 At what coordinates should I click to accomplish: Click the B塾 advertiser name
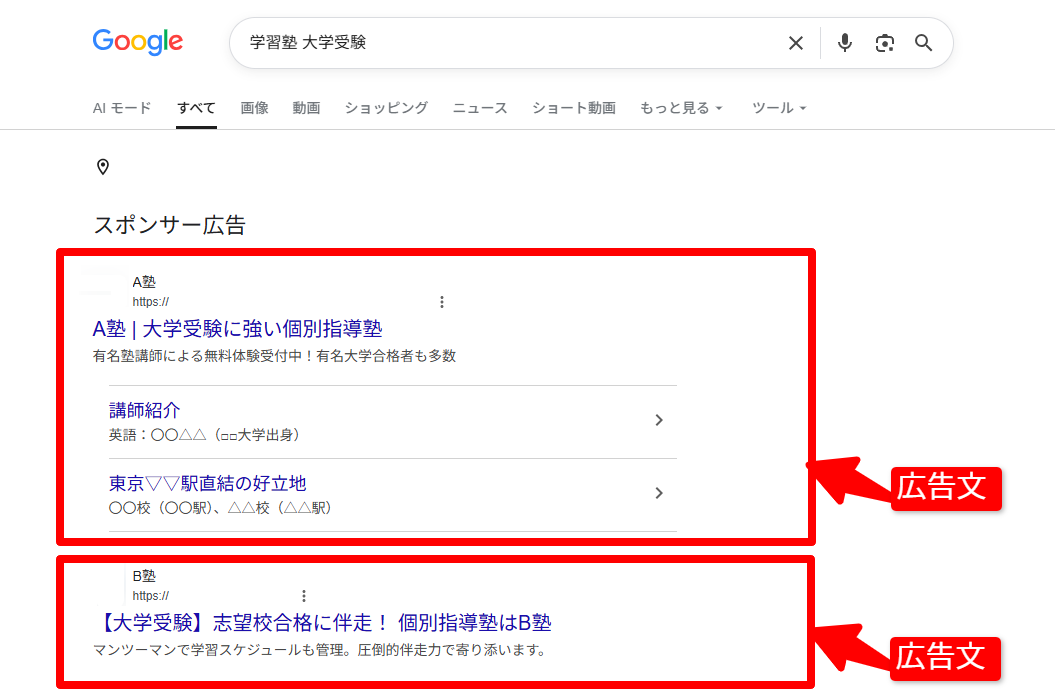pyautogui.click(x=144, y=576)
